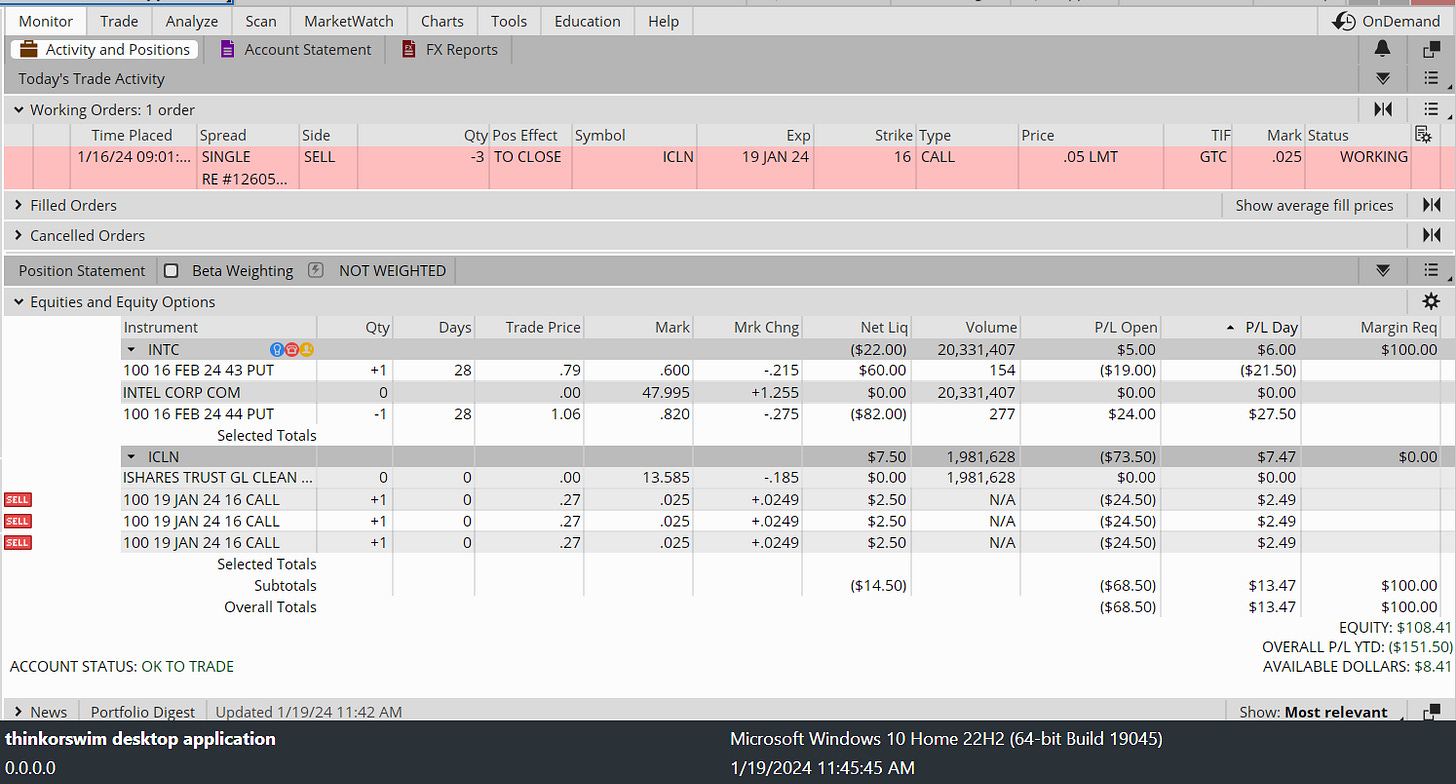Expand the Filled Orders section
Screen dimensions: 1456x784
(19, 205)
